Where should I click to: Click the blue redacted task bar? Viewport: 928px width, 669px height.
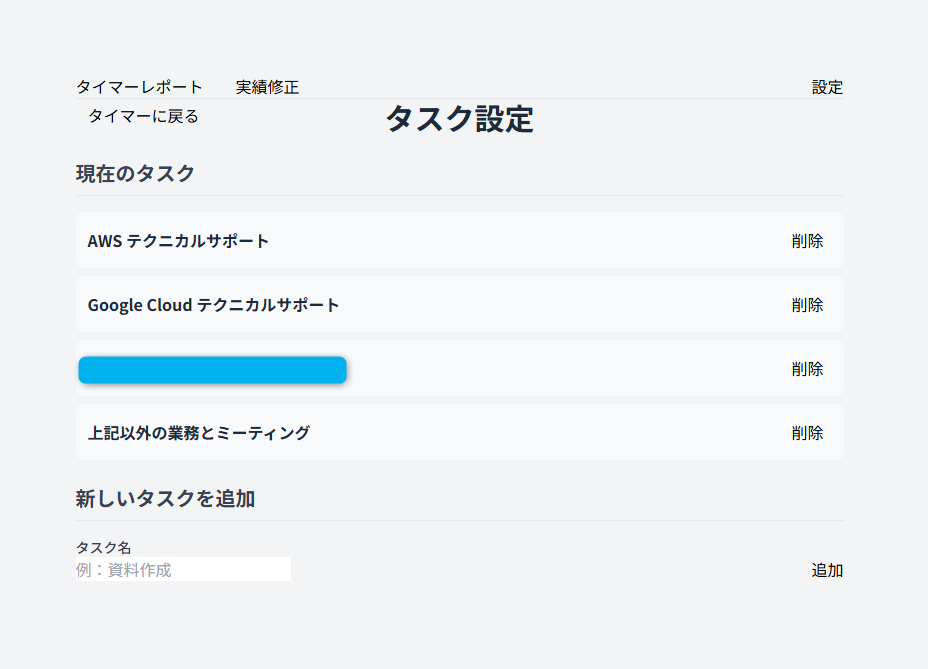click(212, 370)
